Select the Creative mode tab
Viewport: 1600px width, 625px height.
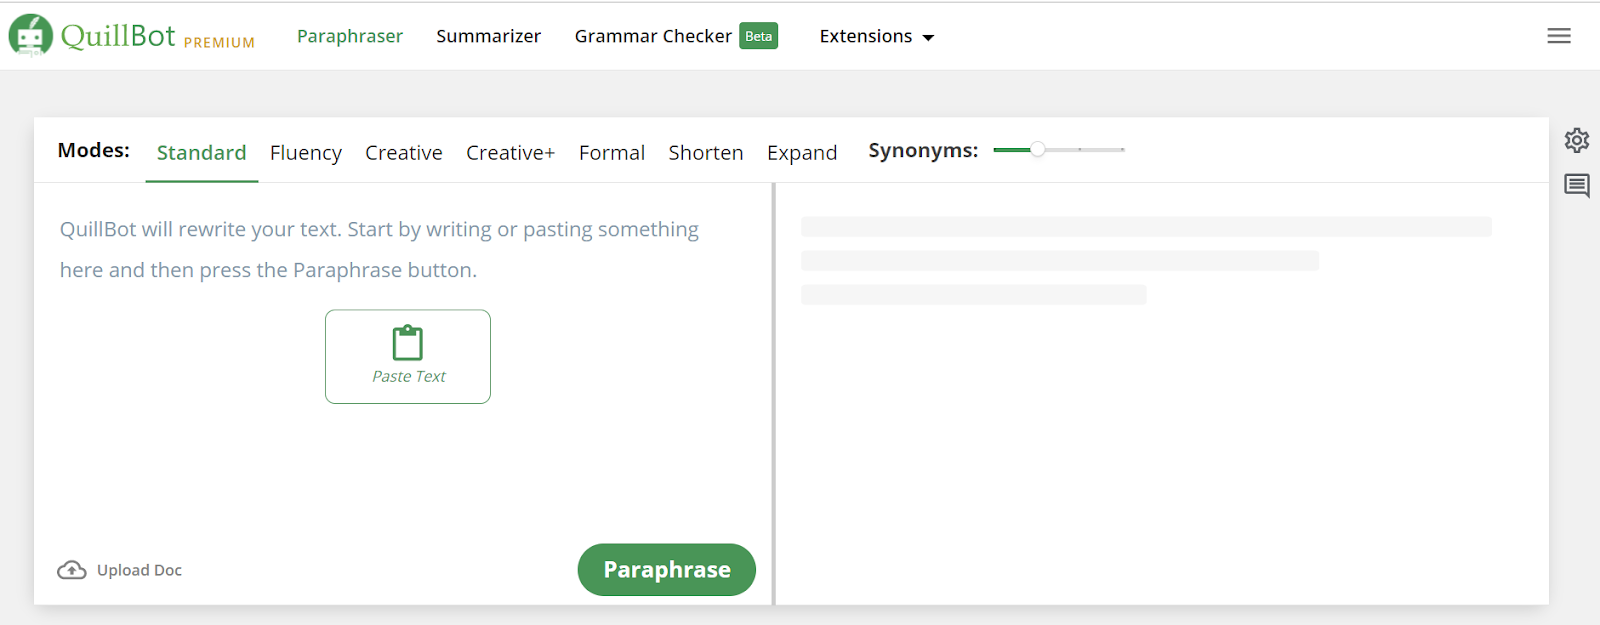pos(404,153)
